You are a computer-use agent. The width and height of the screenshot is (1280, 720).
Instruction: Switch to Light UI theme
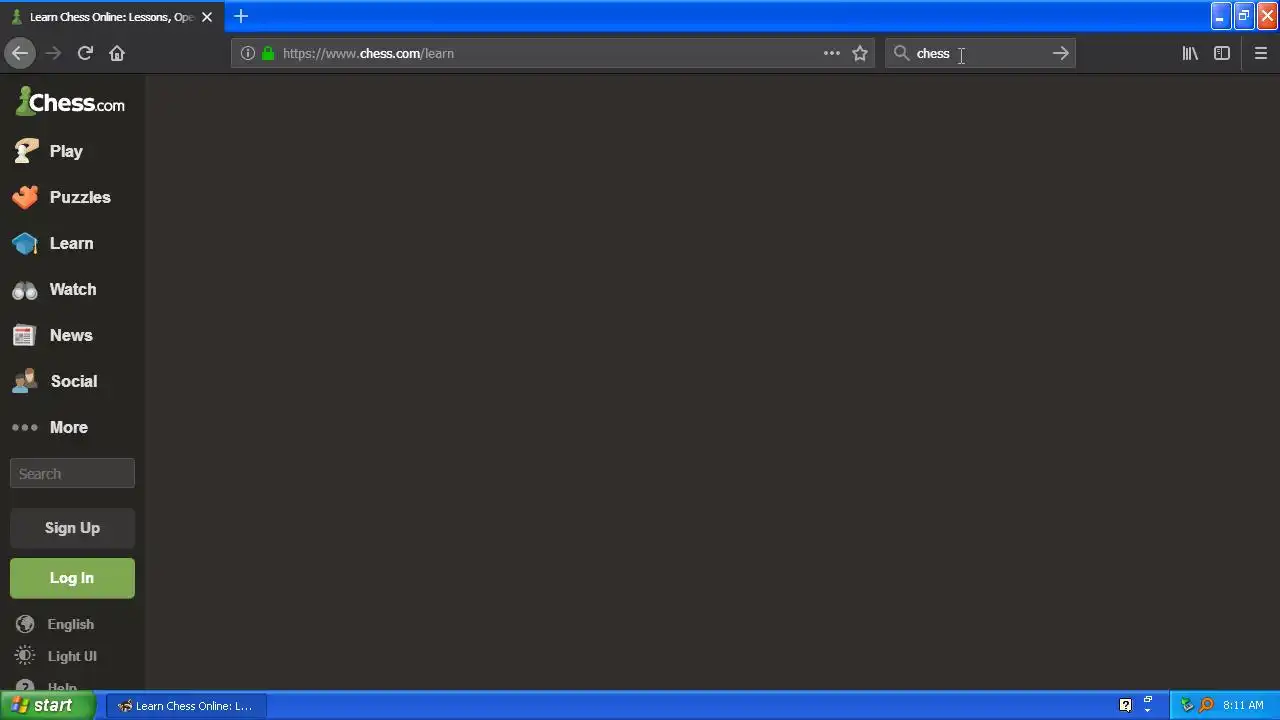72,656
